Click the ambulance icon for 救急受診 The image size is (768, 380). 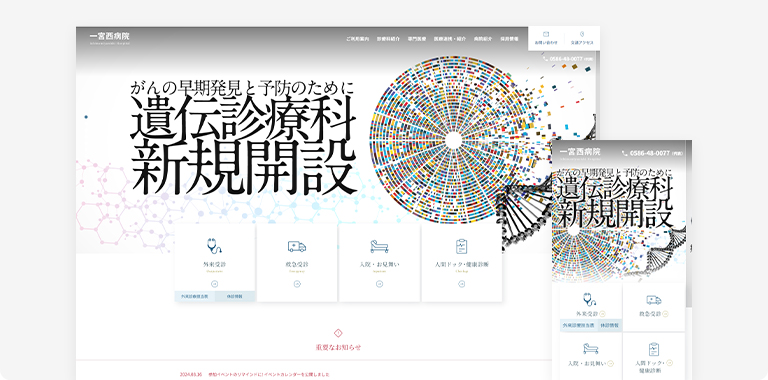(297, 246)
